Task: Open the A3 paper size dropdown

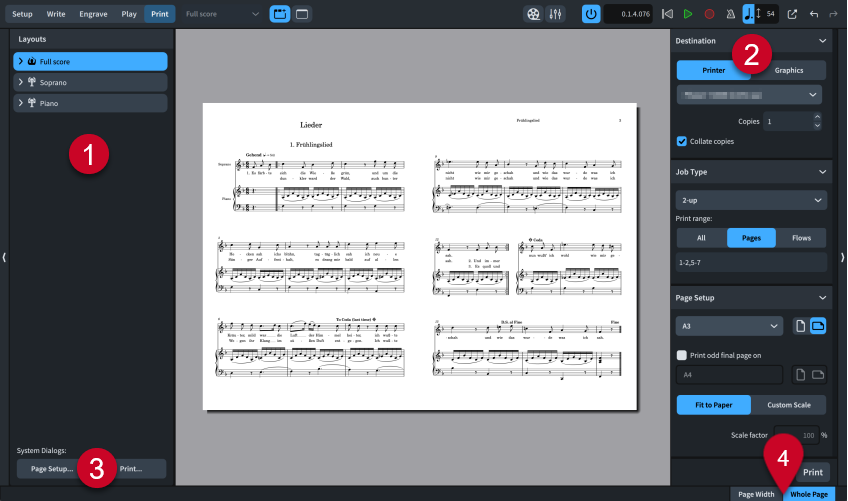Action: click(730, 326)
